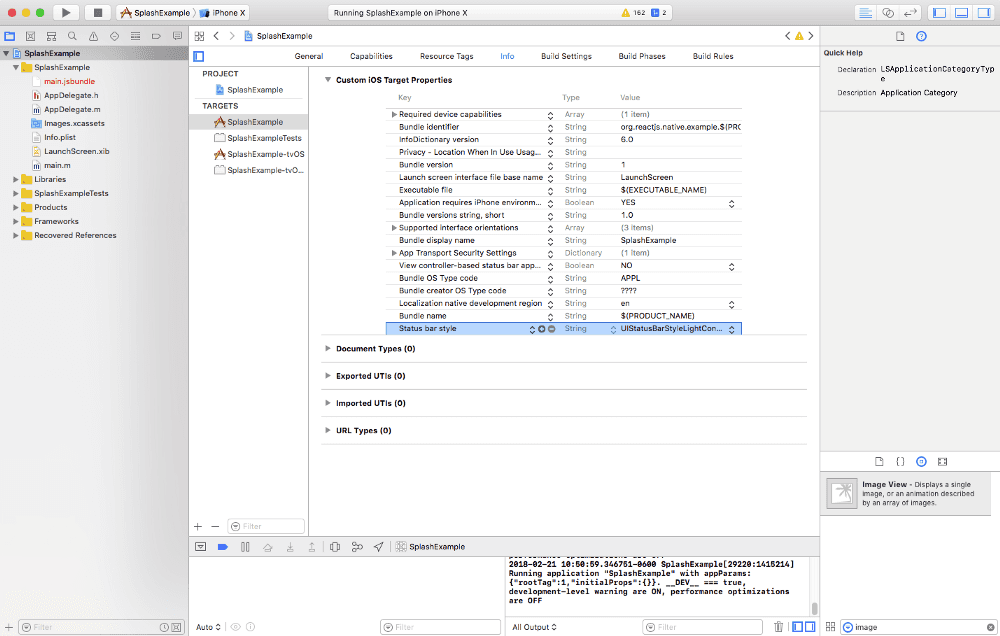Open LaunchScreen.xib file
This screenshot has height=636, width=1000.
click(71, 151)
